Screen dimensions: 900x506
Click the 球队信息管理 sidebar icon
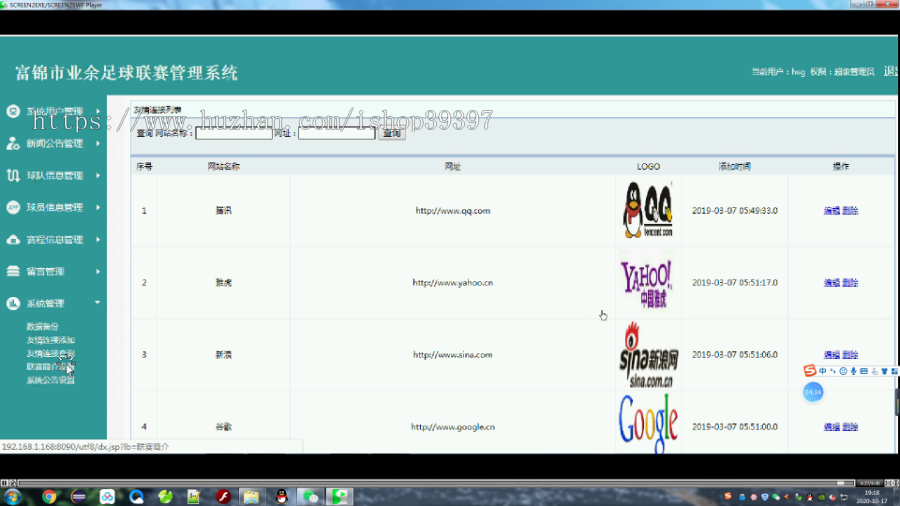click(13, 176)
